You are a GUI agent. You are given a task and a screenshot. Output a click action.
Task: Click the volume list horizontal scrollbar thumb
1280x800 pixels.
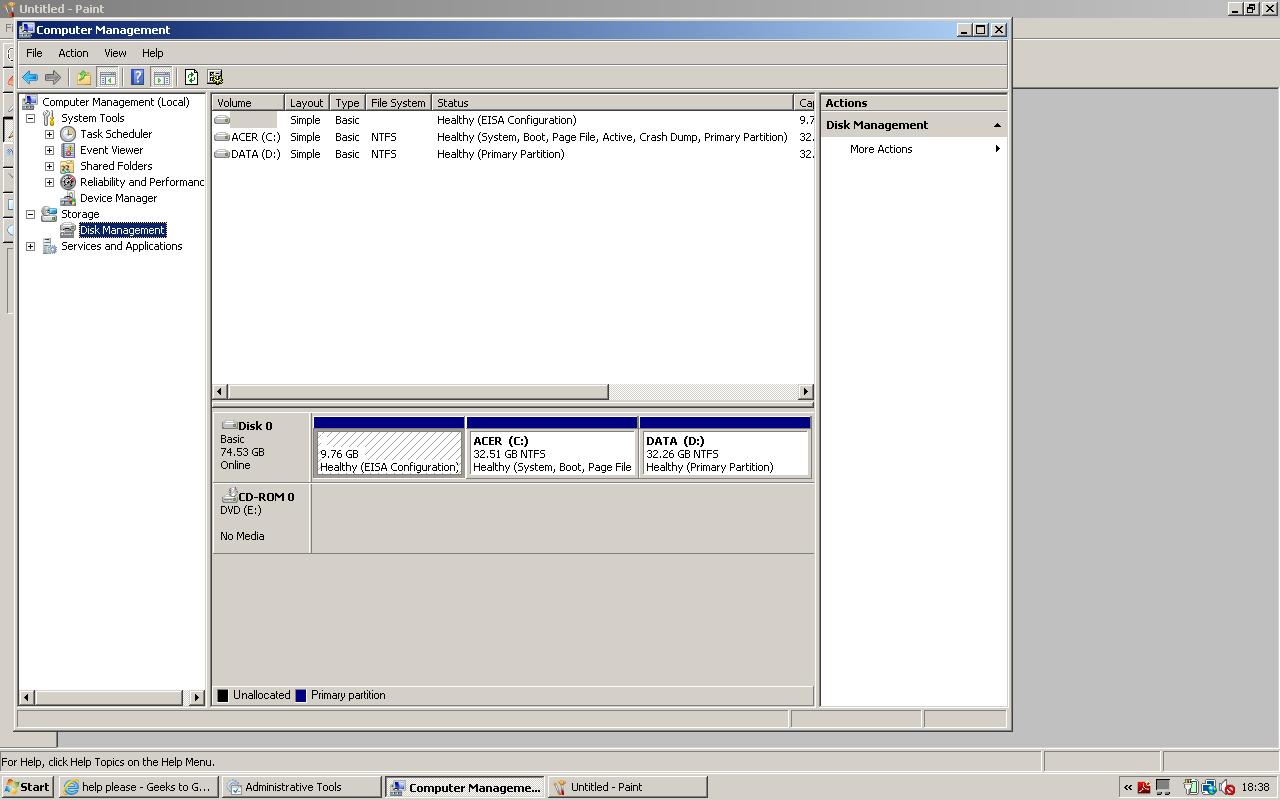tap(418, 391)
